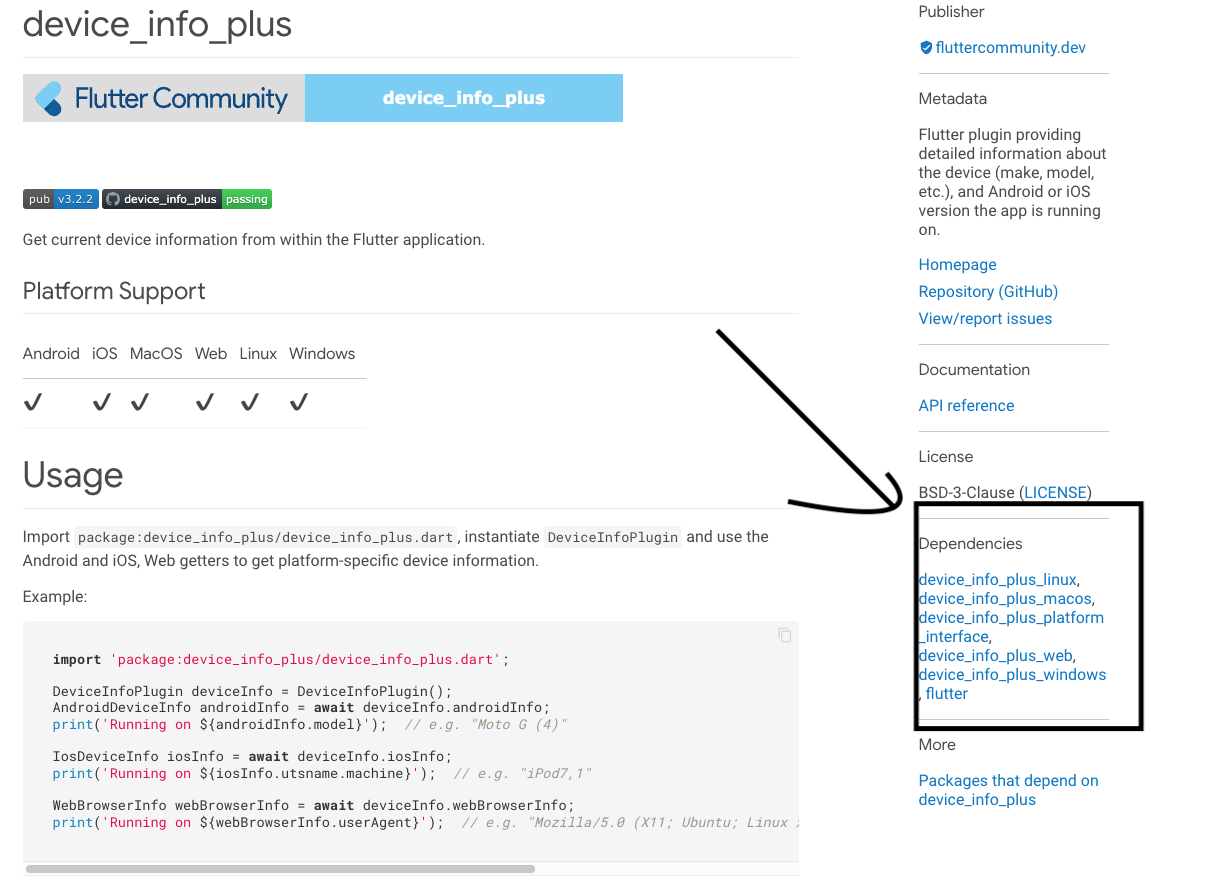Click the Example: label

pyautogui.click(x=55, y=596)
